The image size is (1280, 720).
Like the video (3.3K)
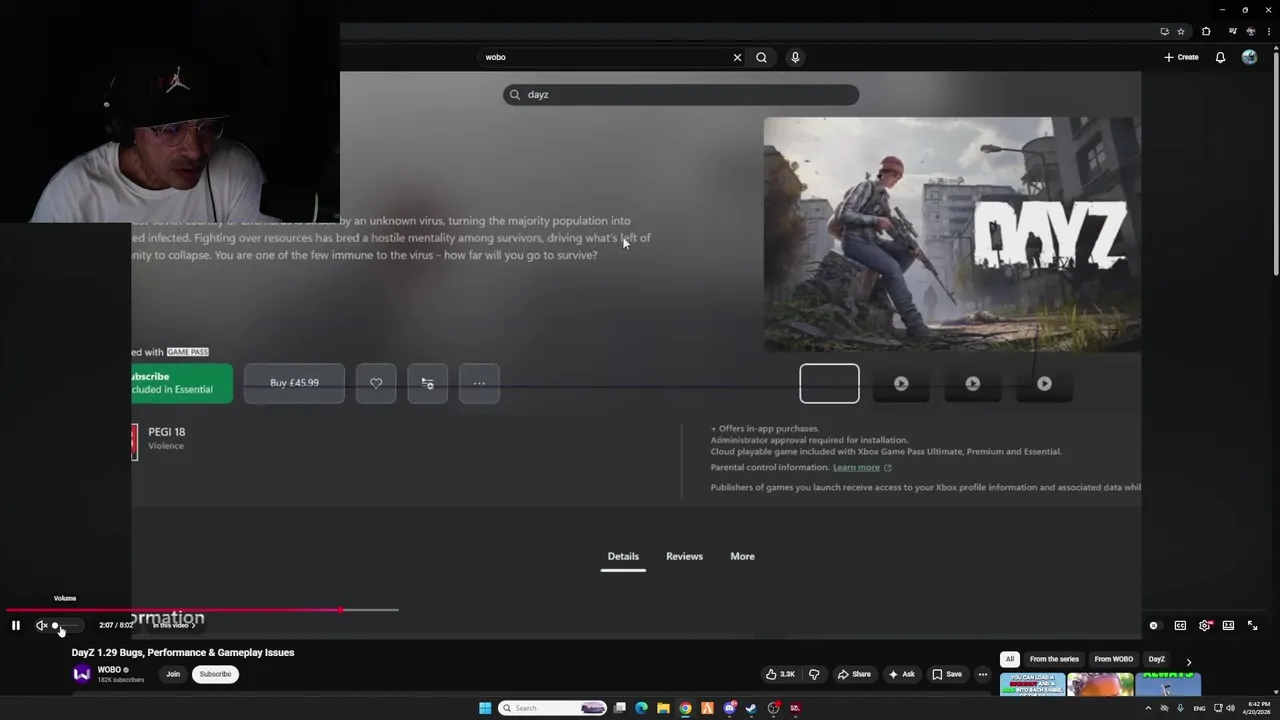(x=780, y=674)
